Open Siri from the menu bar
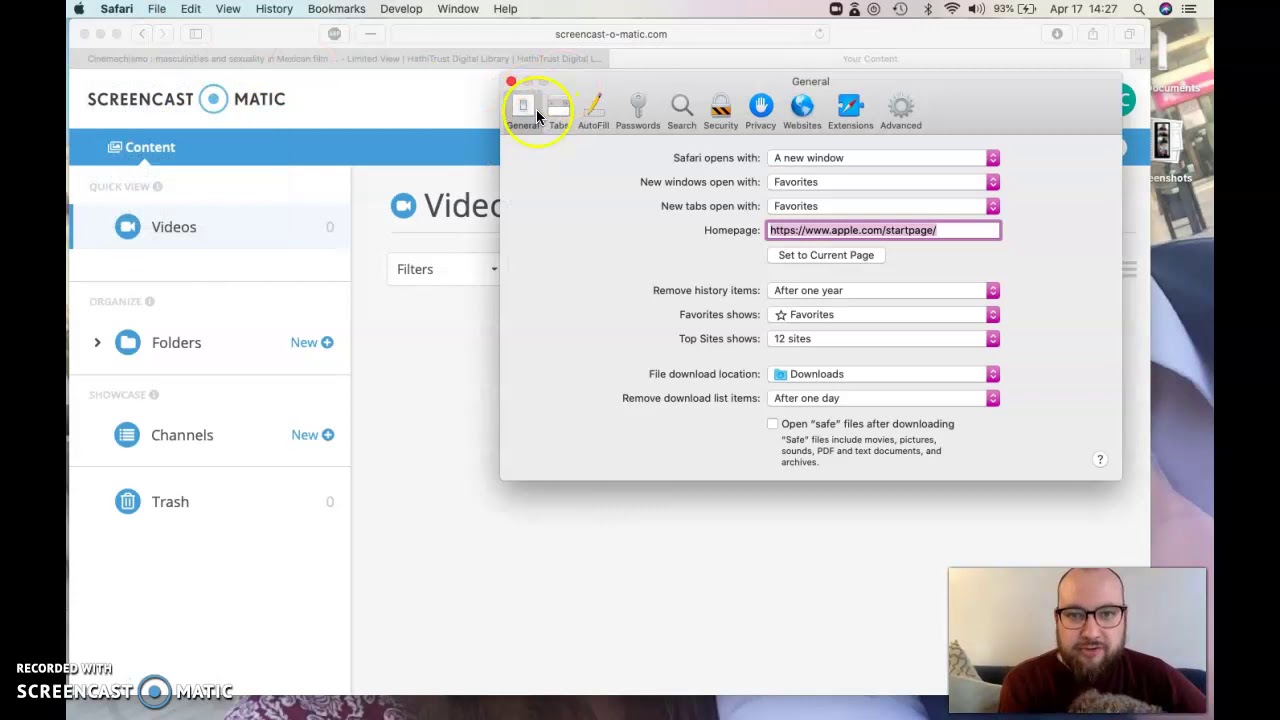The width and height of the screenshot is (1280, 720). (x=1165, y=9)
